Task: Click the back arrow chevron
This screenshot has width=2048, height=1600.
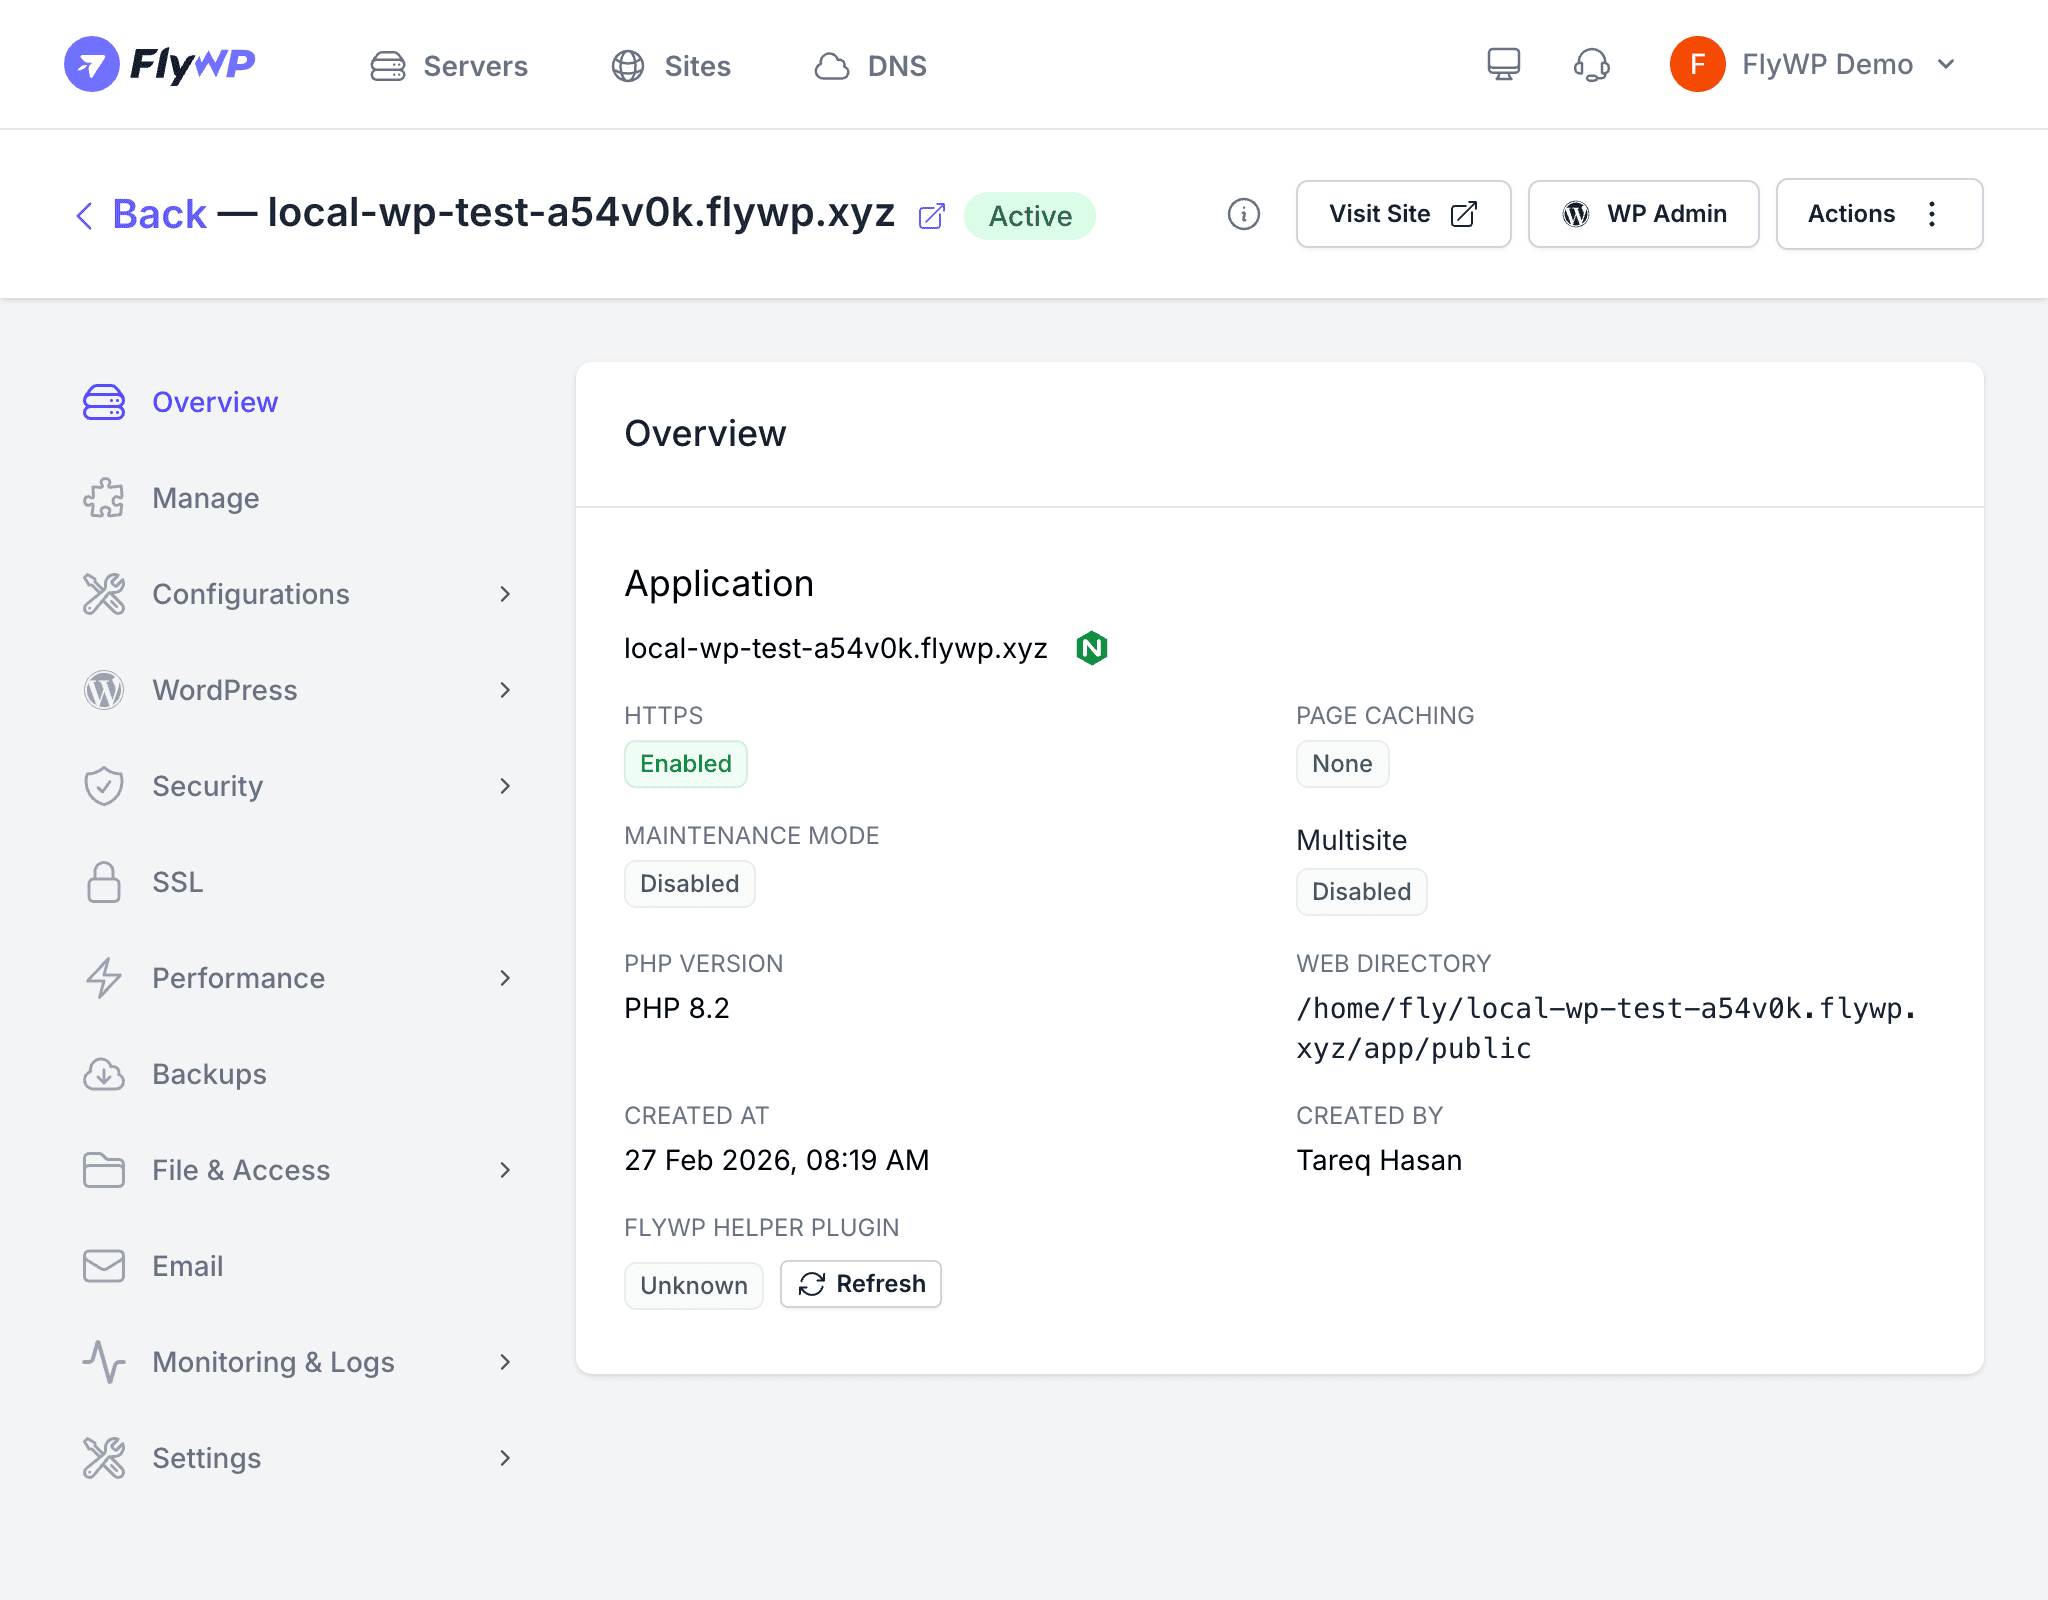Action: pos(85,215)
